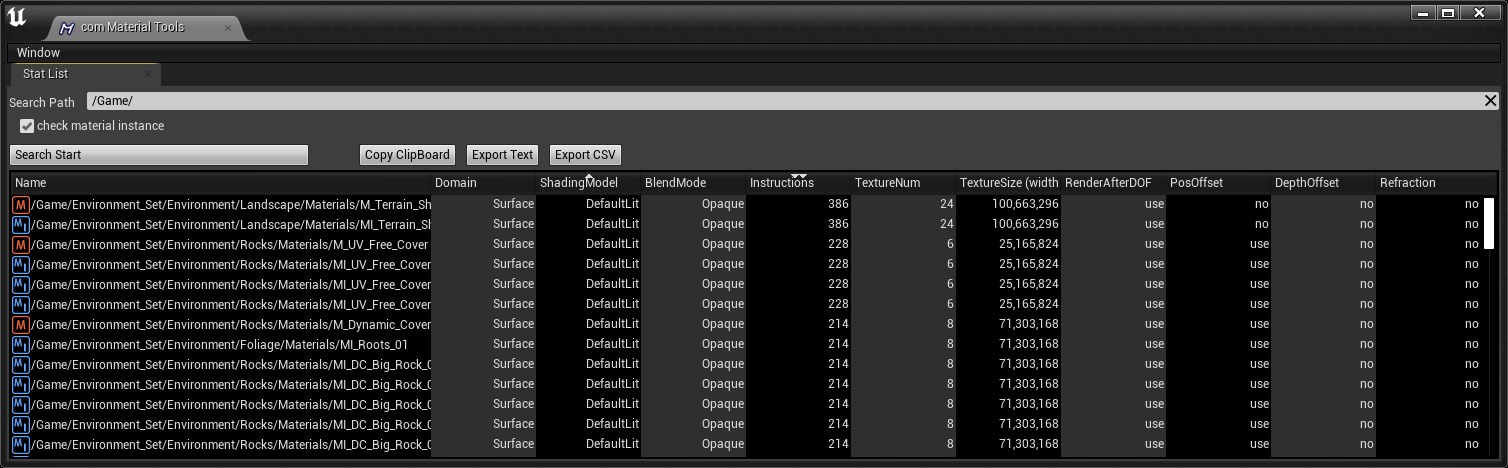Click the Copy ClipBoard button
Screen dimensions: 1508x468
tap(408, 155)
